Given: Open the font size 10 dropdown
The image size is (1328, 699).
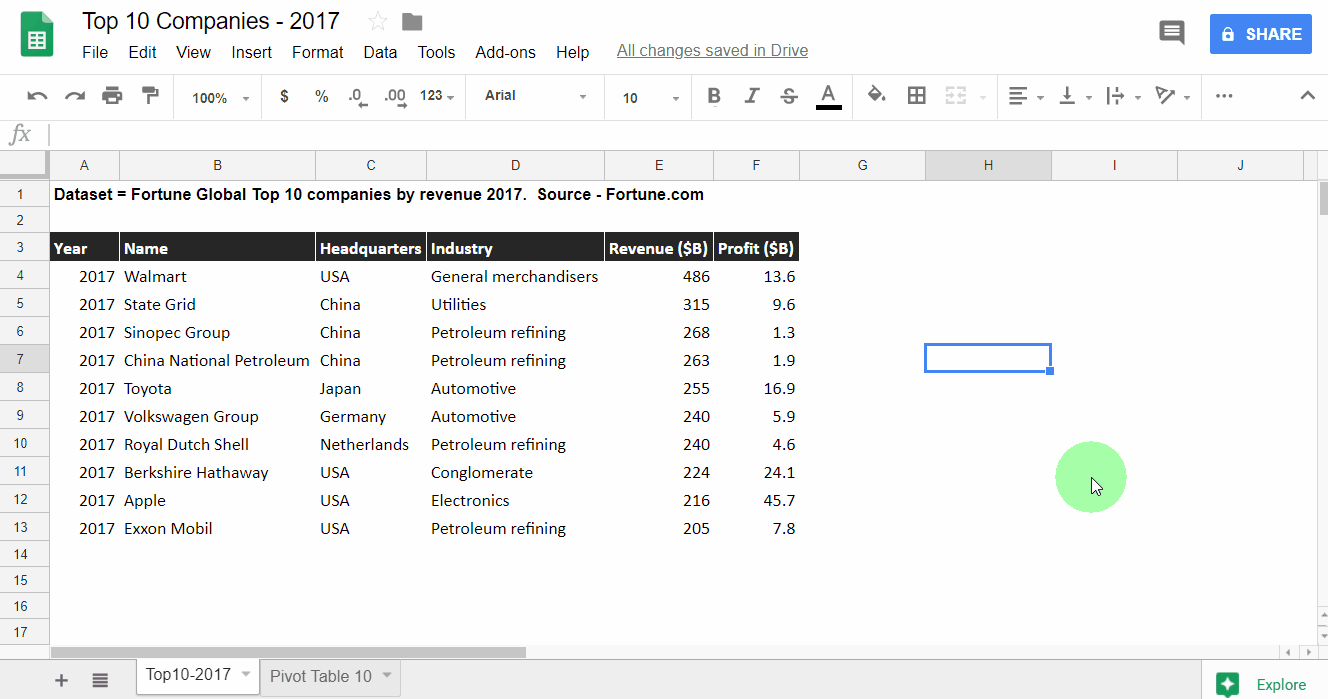Looking at the screenshot, I should (x=650, y=98).
